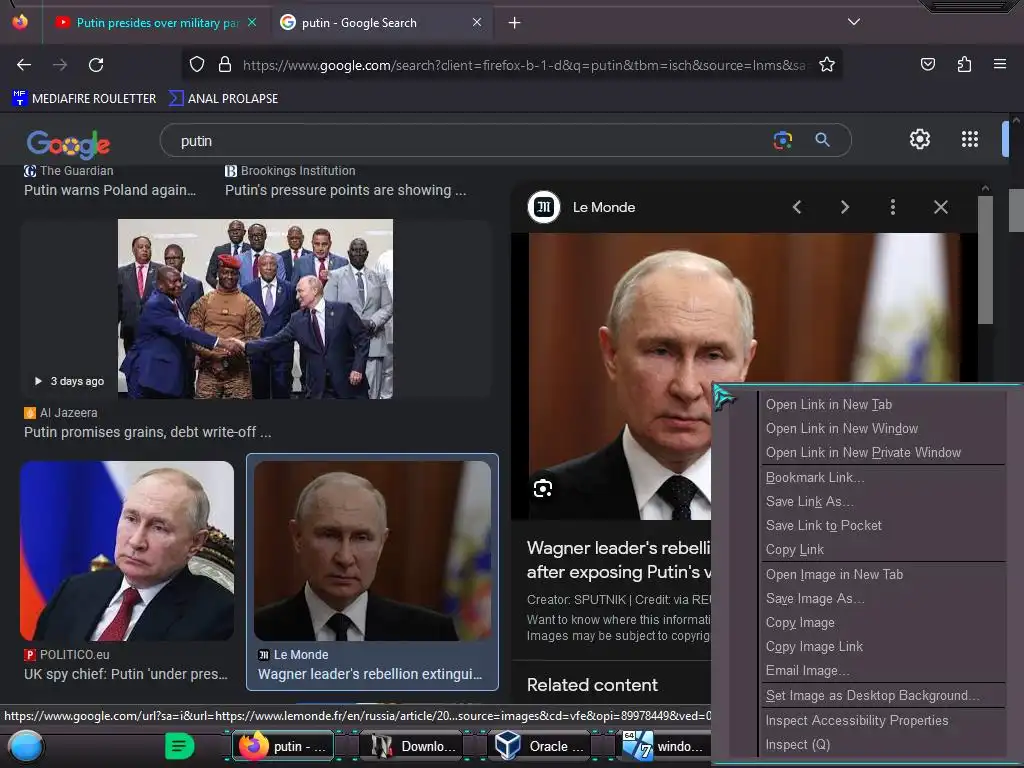
Task: Open the Firefox View icon in the tab strip
Action: pos(20,22)
